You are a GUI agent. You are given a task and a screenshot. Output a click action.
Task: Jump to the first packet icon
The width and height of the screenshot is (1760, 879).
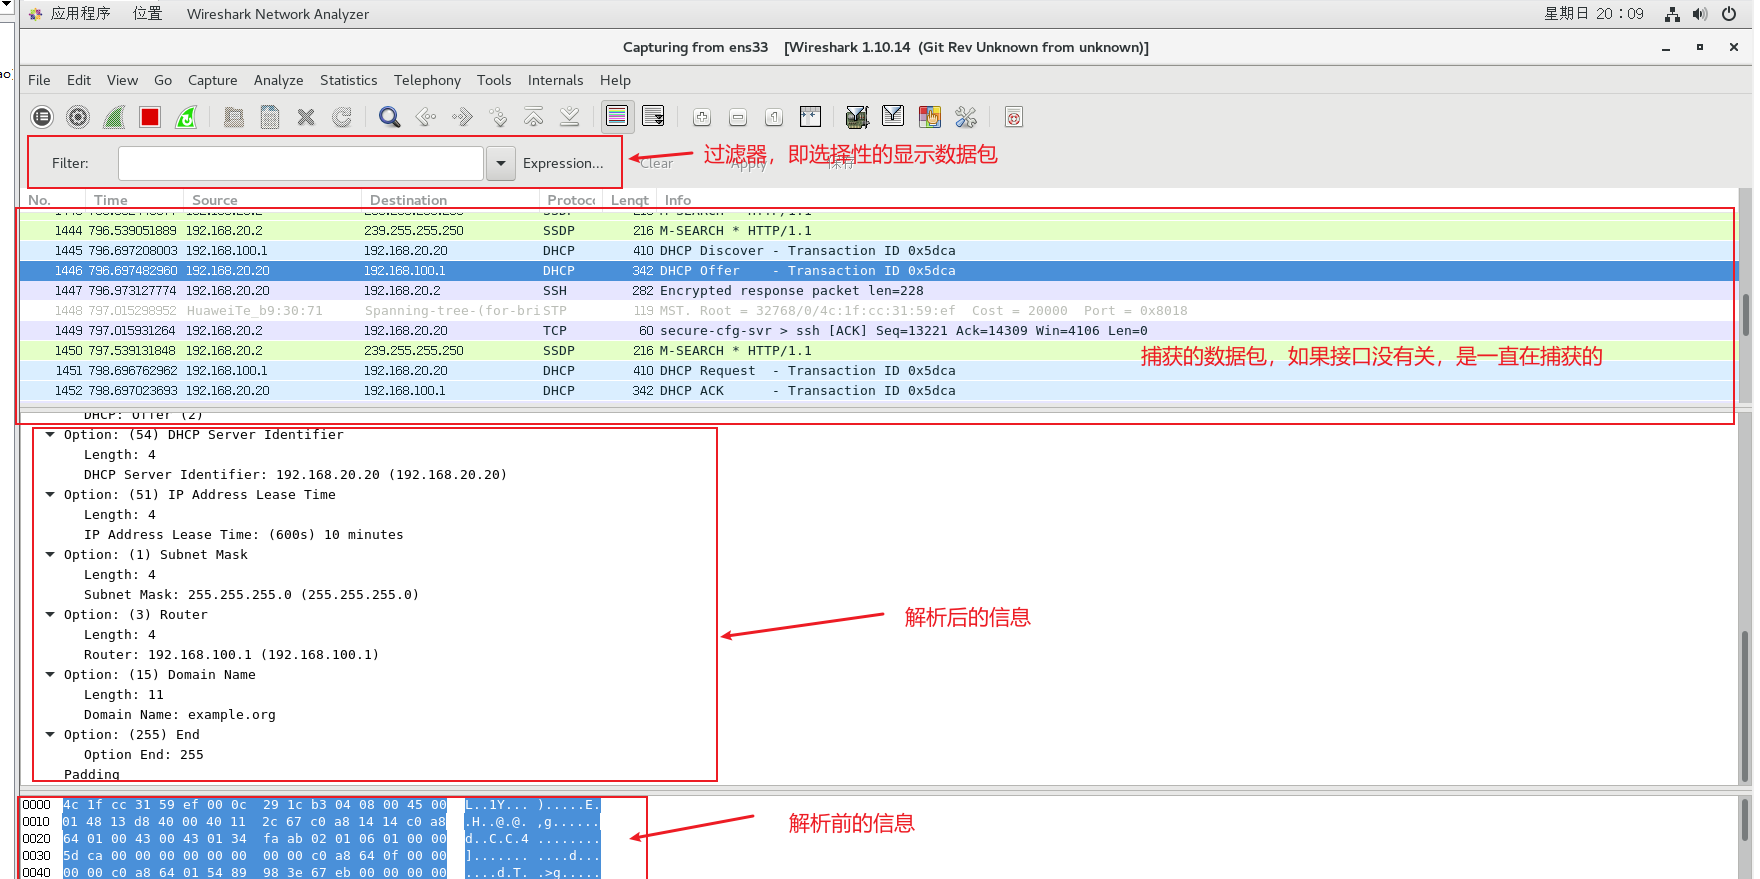[534, 117]
